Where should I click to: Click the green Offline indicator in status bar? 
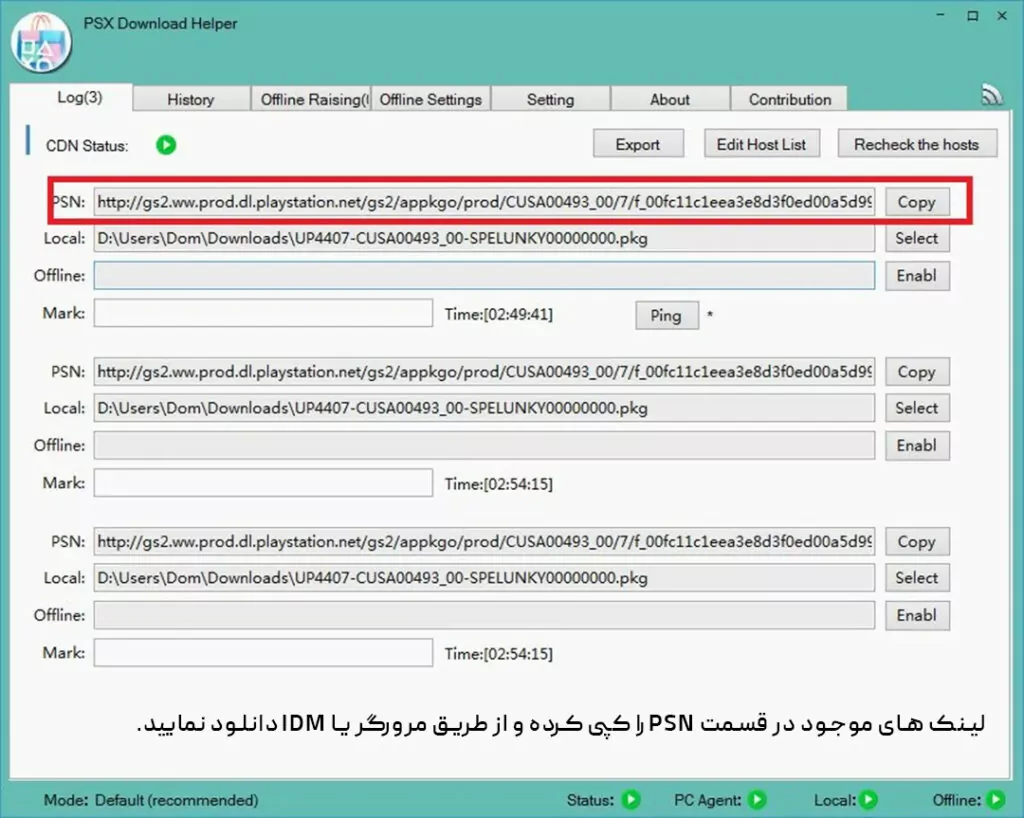(995, 800)
